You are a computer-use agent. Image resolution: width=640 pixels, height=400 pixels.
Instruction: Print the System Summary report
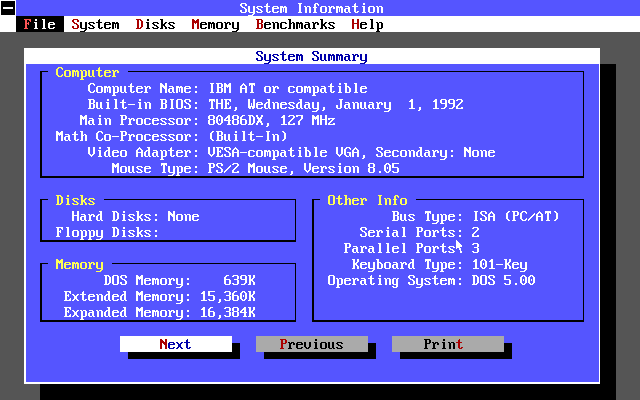448,344
